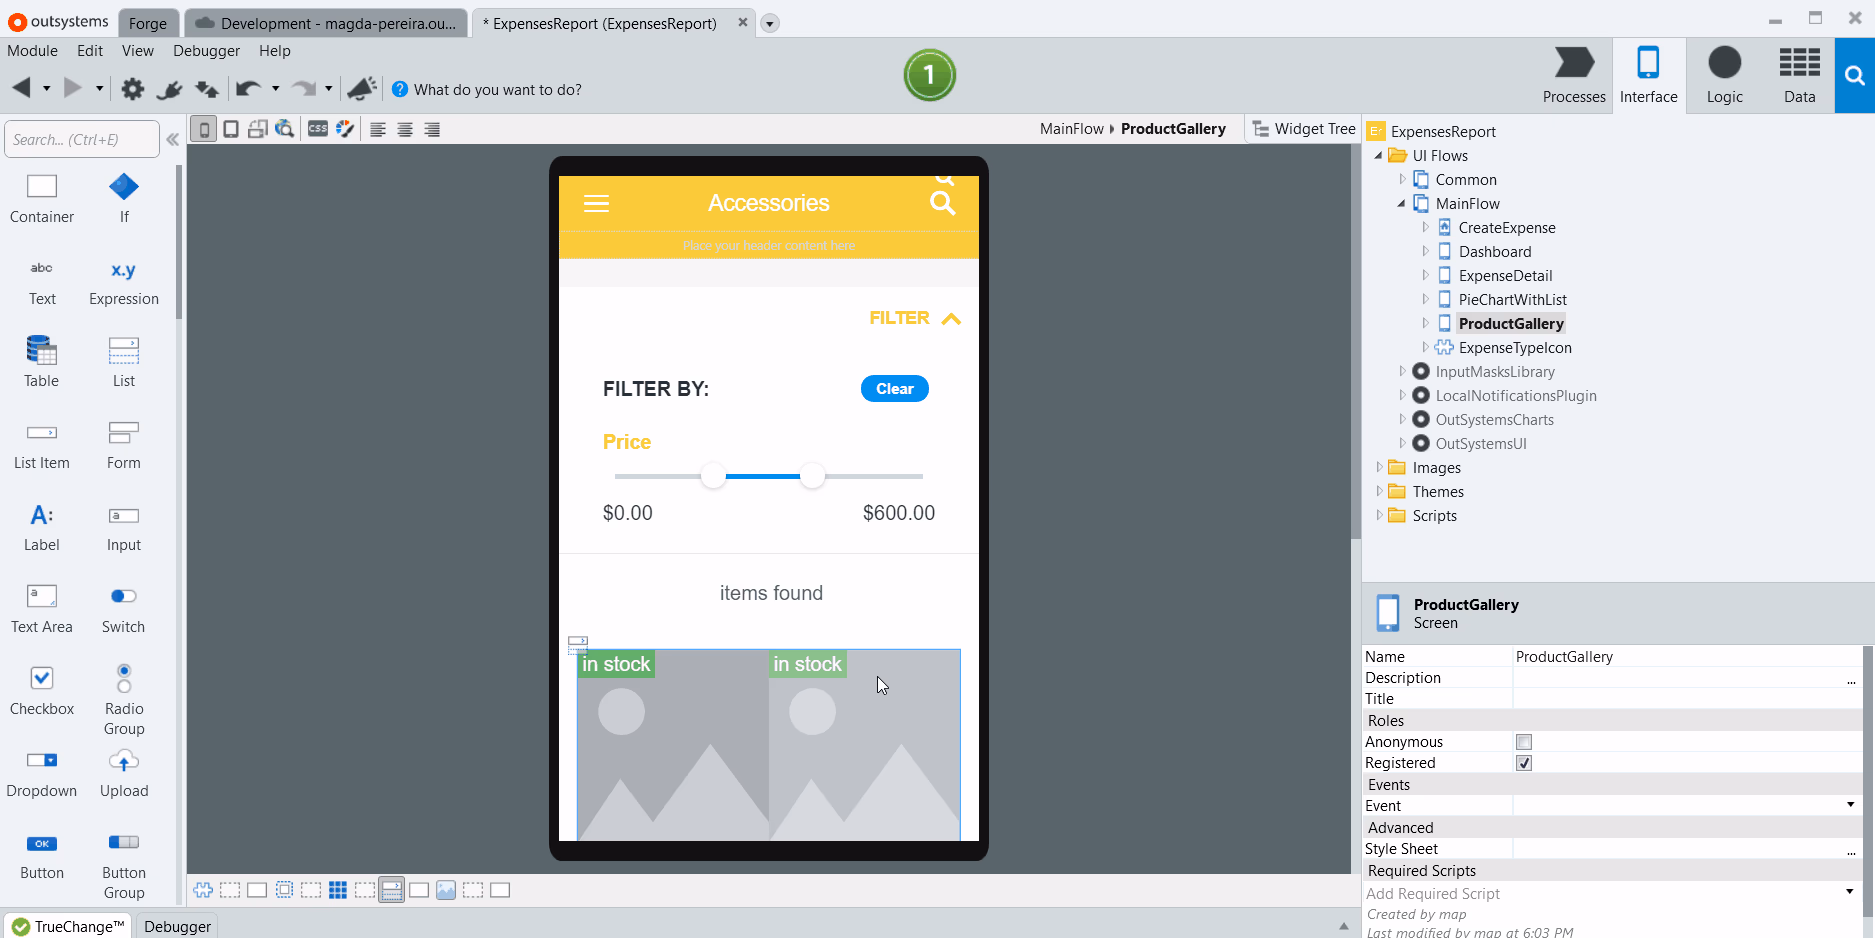The height and width of the screenshot is (938, 1875).
Task: Click the toolbox search input field
Action: click(x=82, y=139)
